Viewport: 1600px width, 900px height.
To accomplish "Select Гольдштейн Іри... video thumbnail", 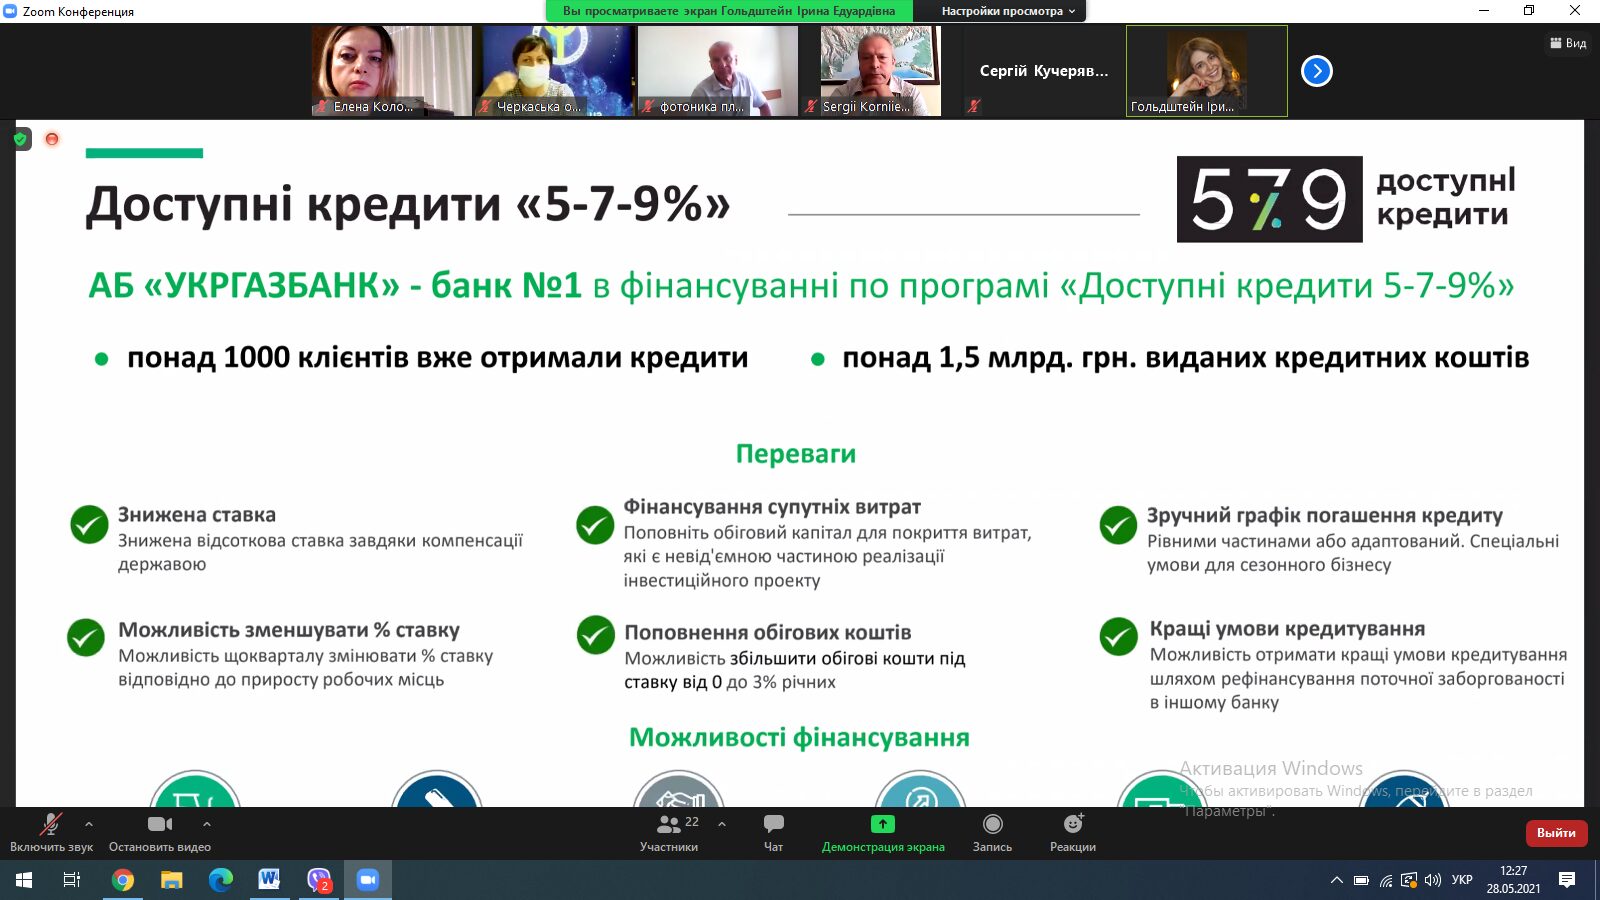I will pyautogui.click(x=1207, y=71).
